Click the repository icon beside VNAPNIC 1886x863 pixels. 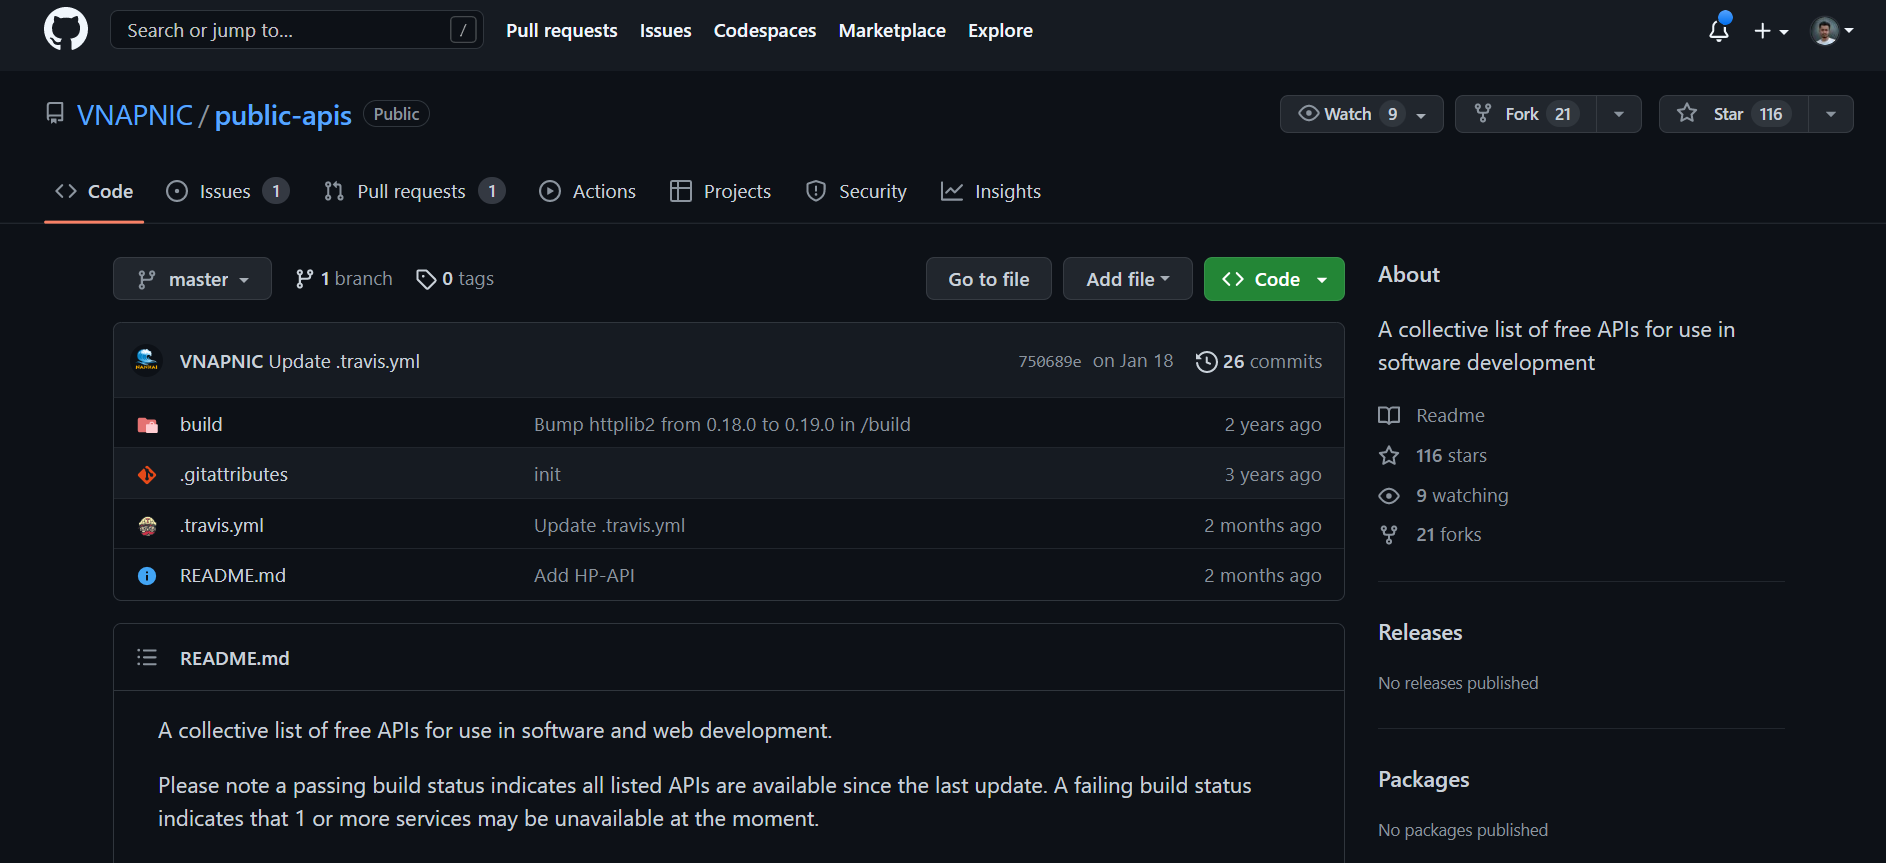(55, 114)
